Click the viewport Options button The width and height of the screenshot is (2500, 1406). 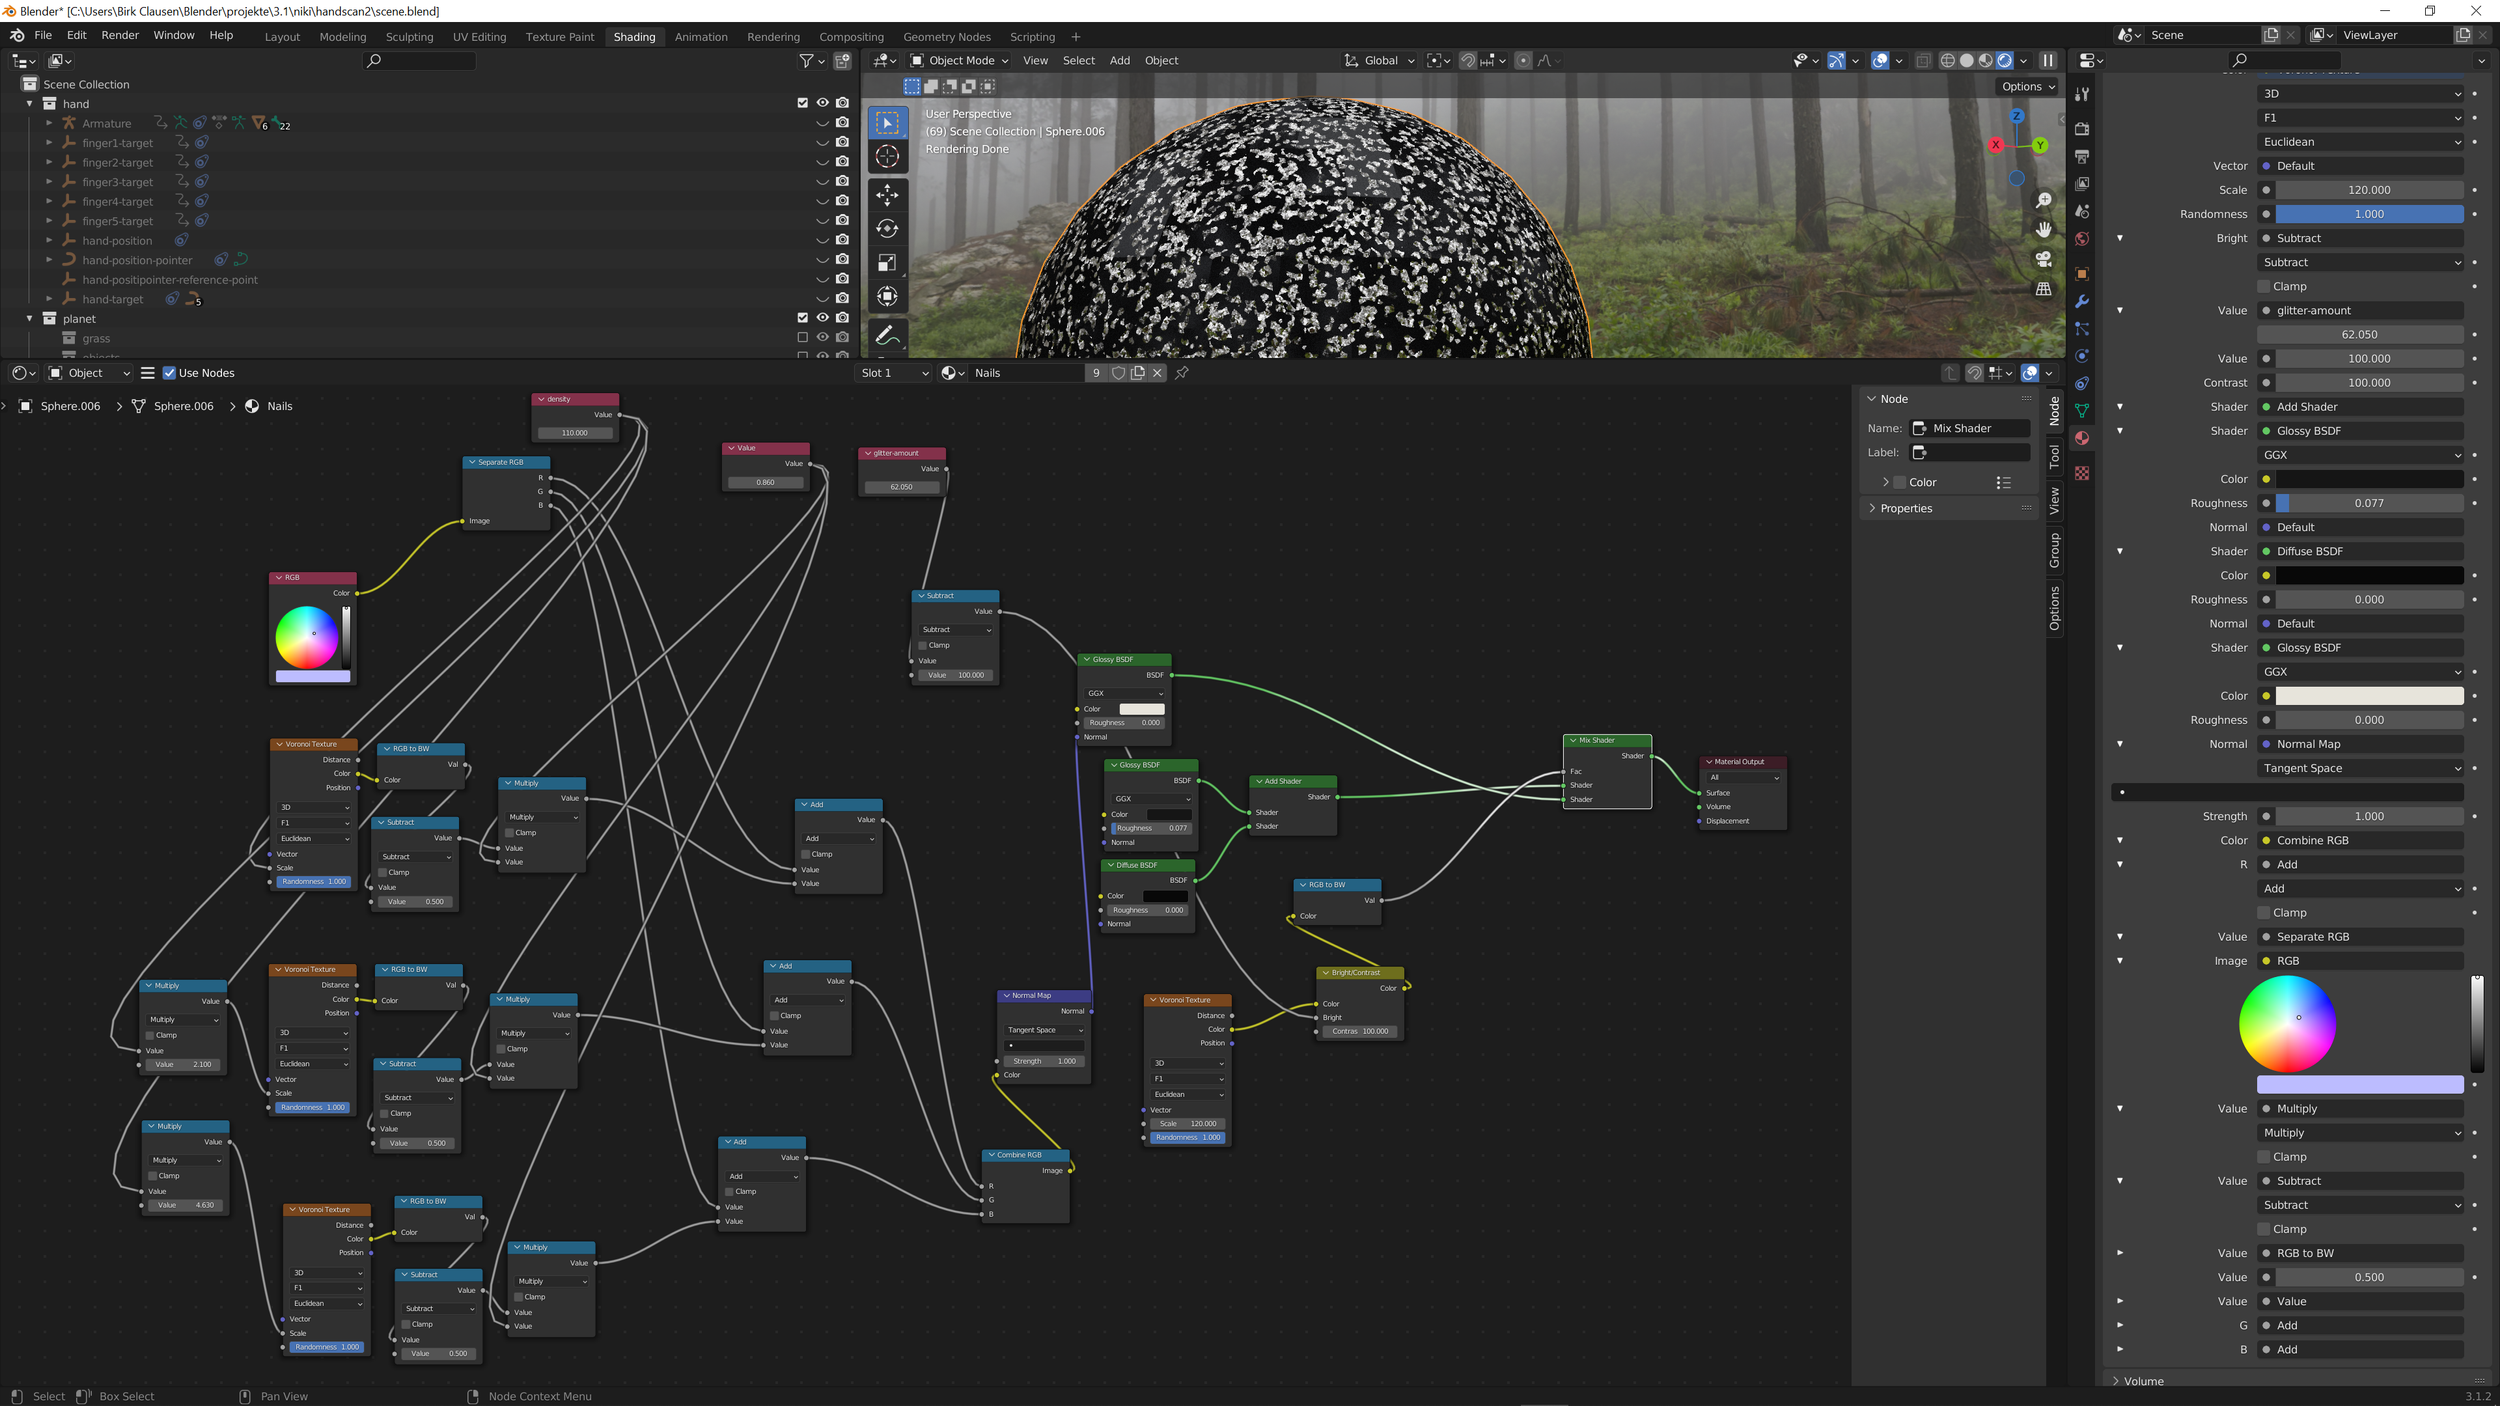(x=2028, y=87)
